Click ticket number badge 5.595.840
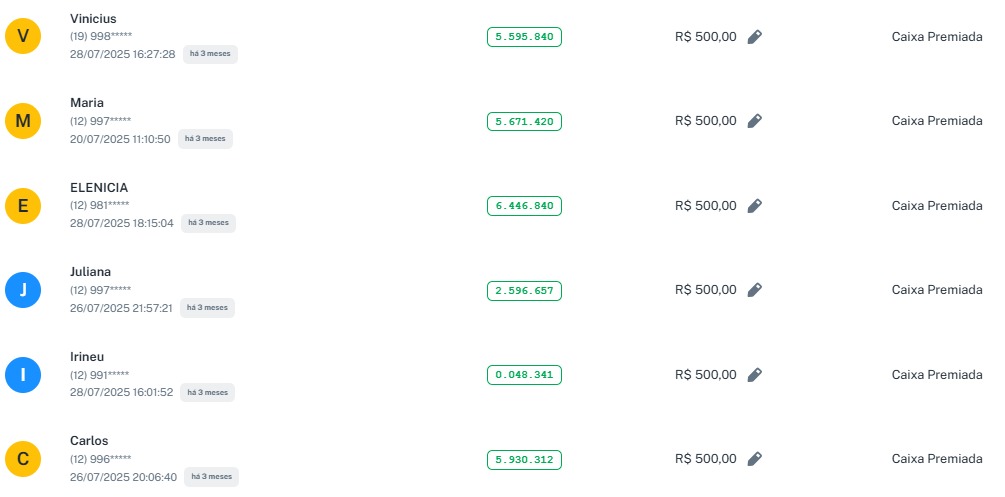1005x497 pixels. 524,37
